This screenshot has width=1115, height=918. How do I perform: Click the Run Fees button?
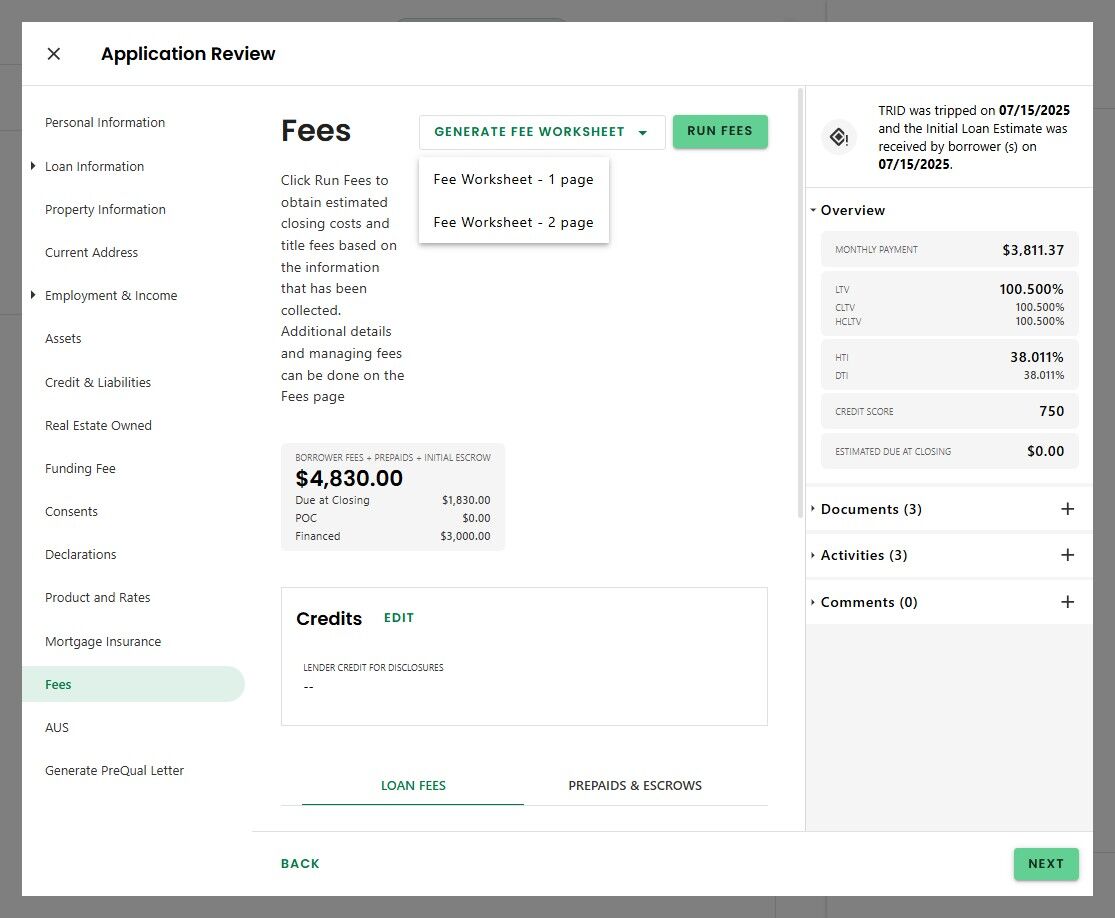(720, 132)
